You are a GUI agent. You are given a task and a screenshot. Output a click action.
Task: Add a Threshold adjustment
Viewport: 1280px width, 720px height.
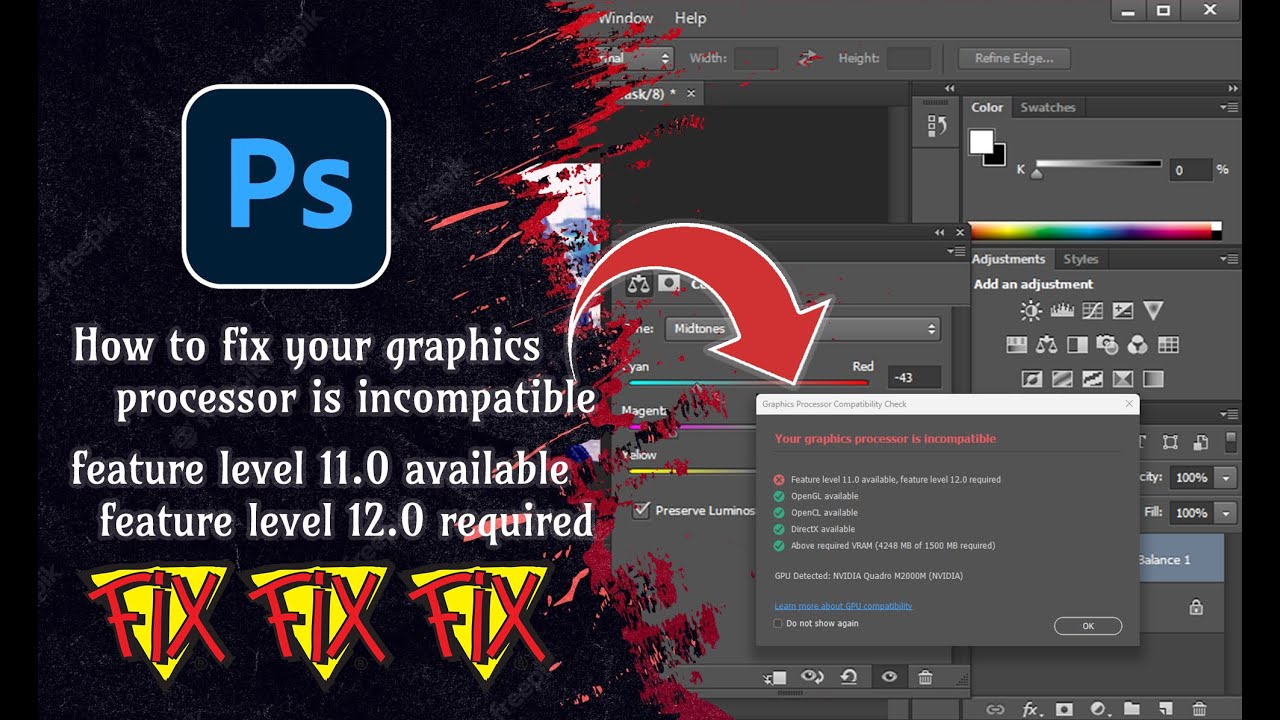1093,379
